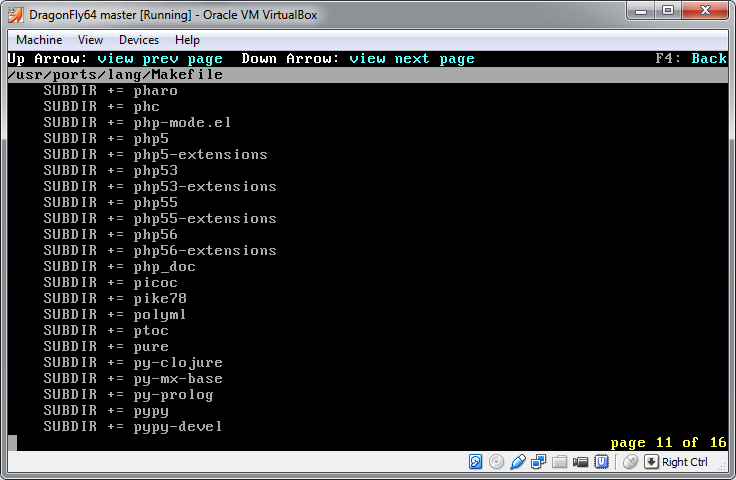
Task: Click the hard disk activity icon
Action: (476, 462)
